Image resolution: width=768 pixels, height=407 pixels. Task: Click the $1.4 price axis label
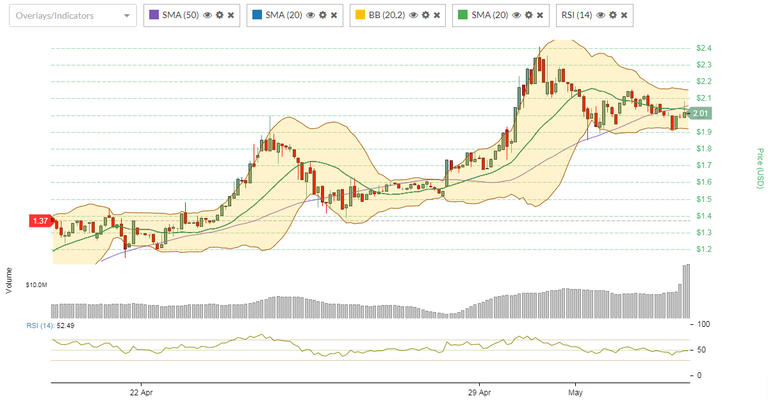click(x=704, y=215)
